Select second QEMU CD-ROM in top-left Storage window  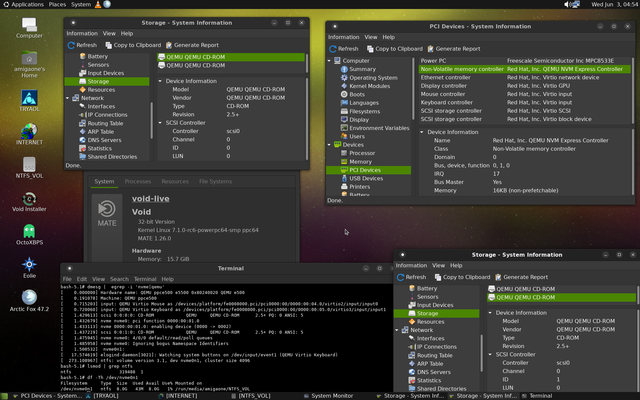[x=231, y=65]
